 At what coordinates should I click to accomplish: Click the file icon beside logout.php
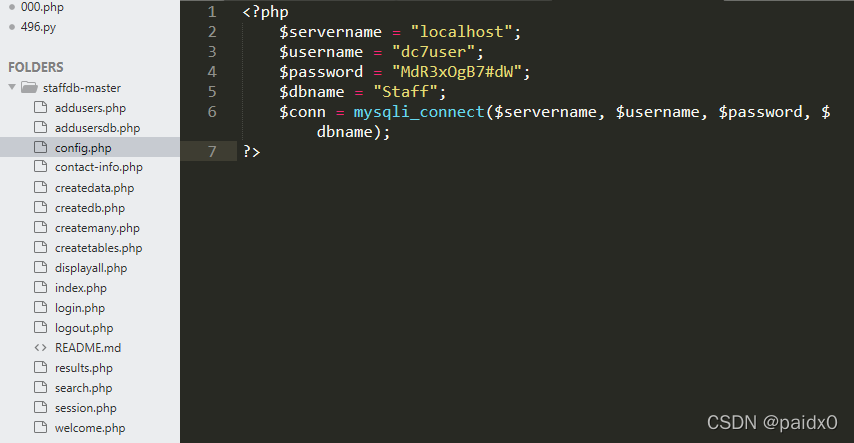click(40, 327)
